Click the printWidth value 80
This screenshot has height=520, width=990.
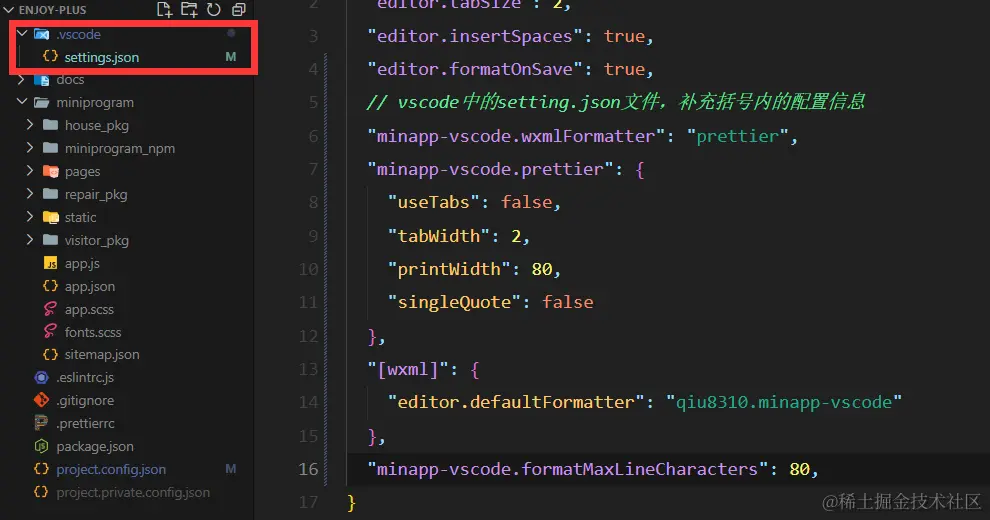click(542, 269)
